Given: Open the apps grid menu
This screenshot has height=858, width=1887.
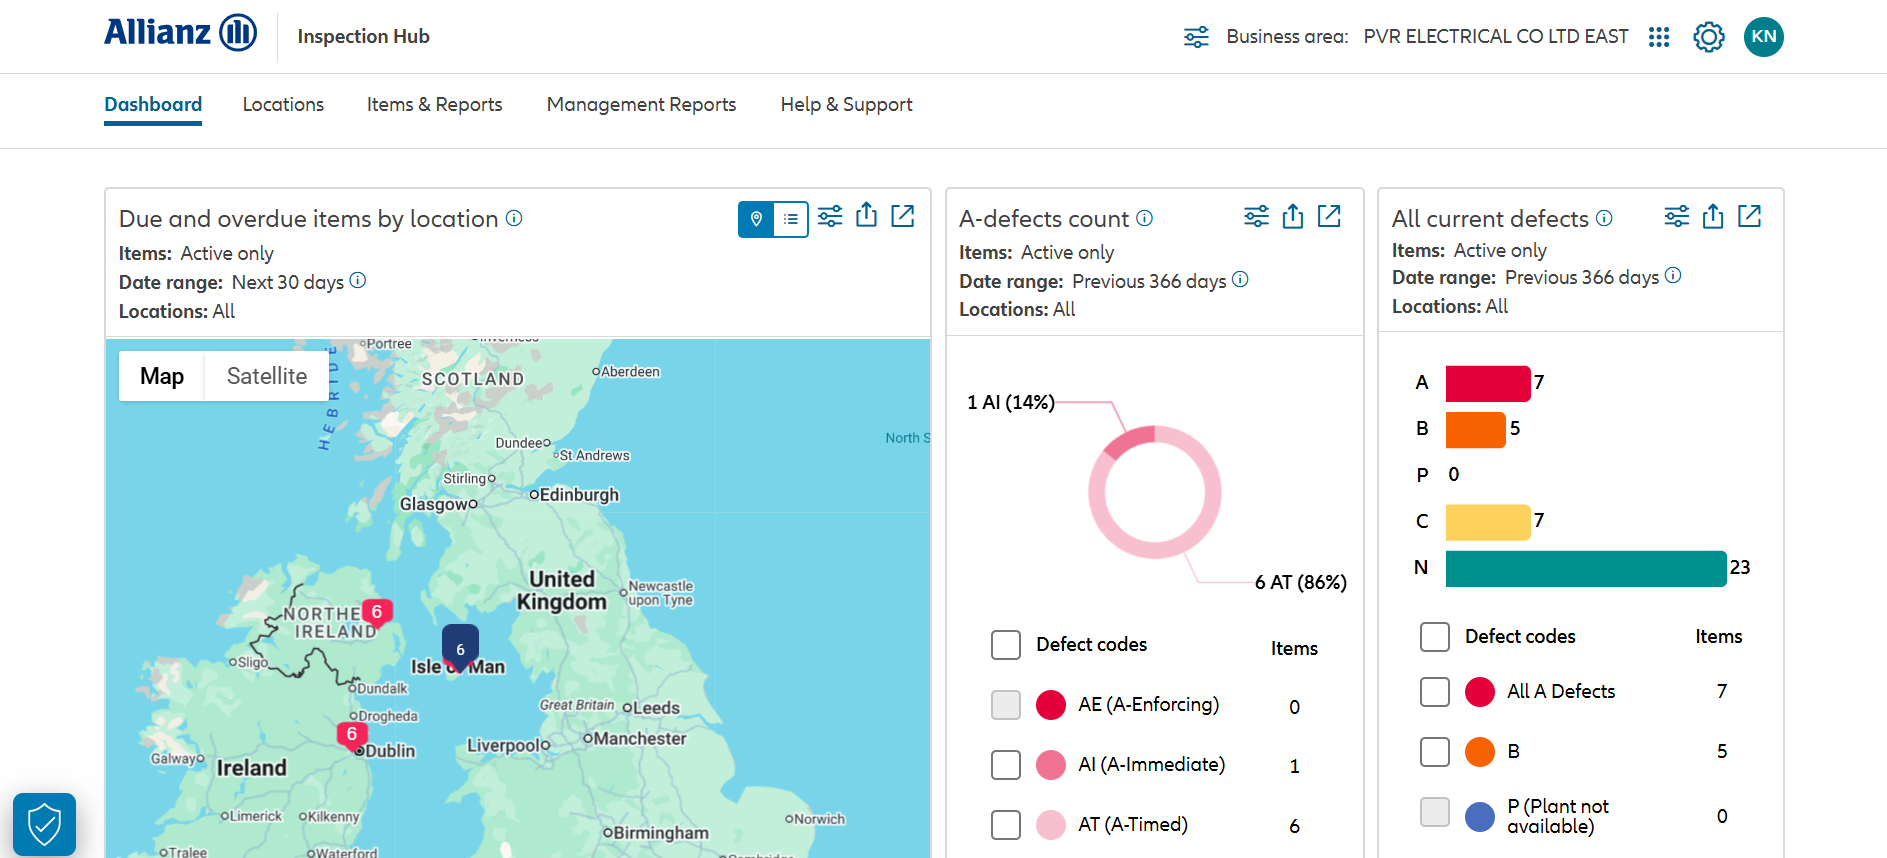Looking at the screenshot, I should click(x=1658, y=37).
